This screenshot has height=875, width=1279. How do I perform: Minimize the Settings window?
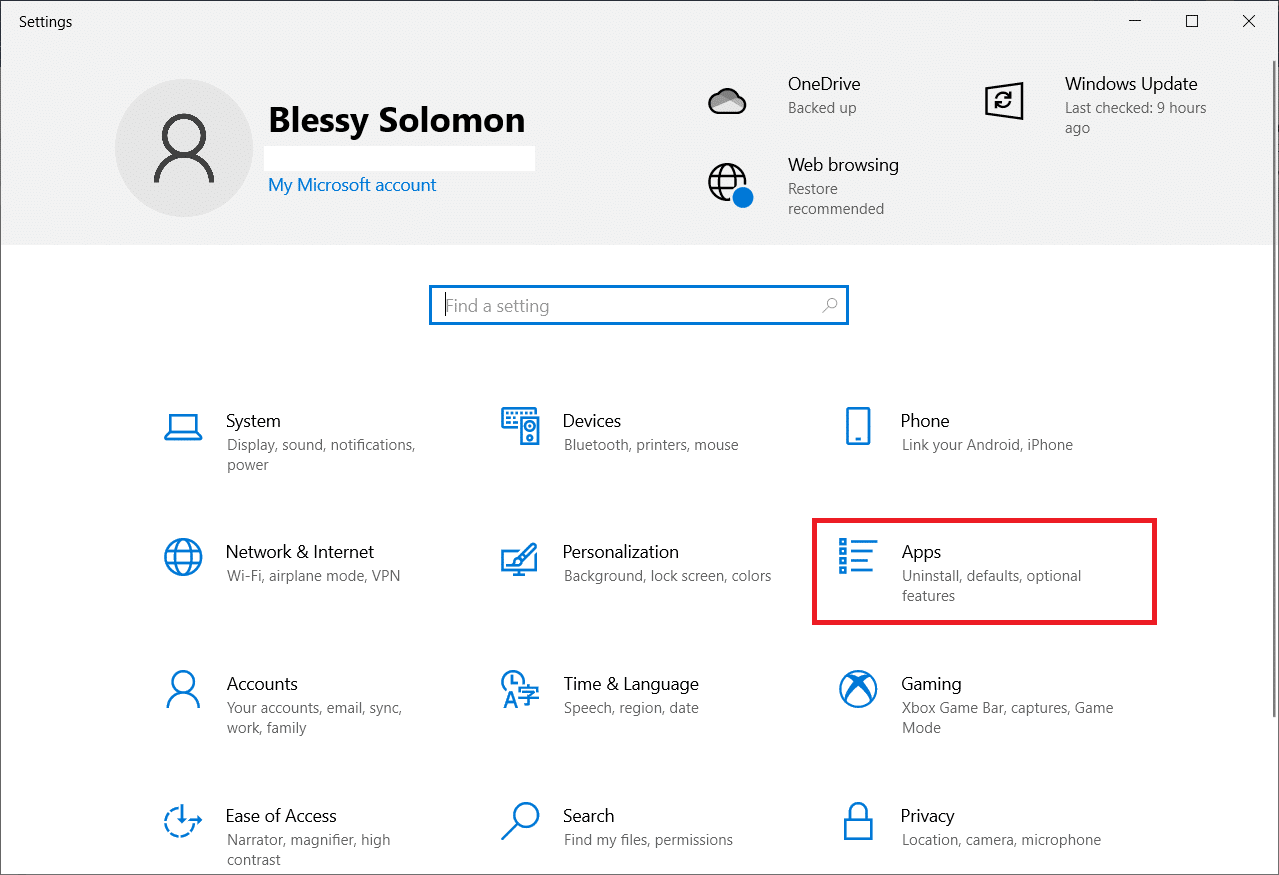point(1134,21)
